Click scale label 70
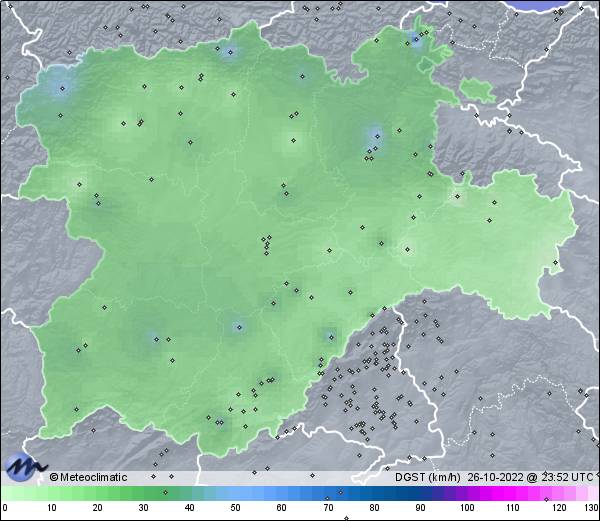Screen dimensions: 600x521 click(328, 508)
